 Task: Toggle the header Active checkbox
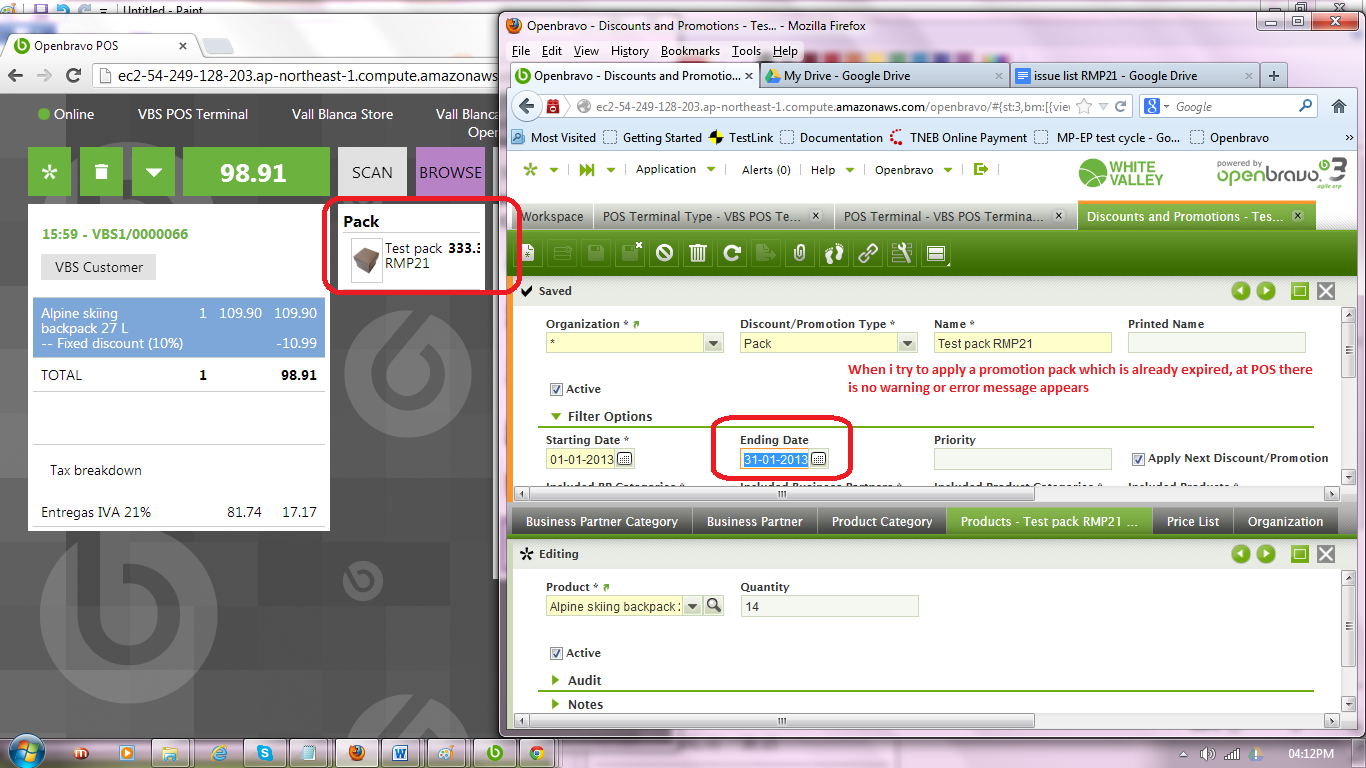click(556, 389)
